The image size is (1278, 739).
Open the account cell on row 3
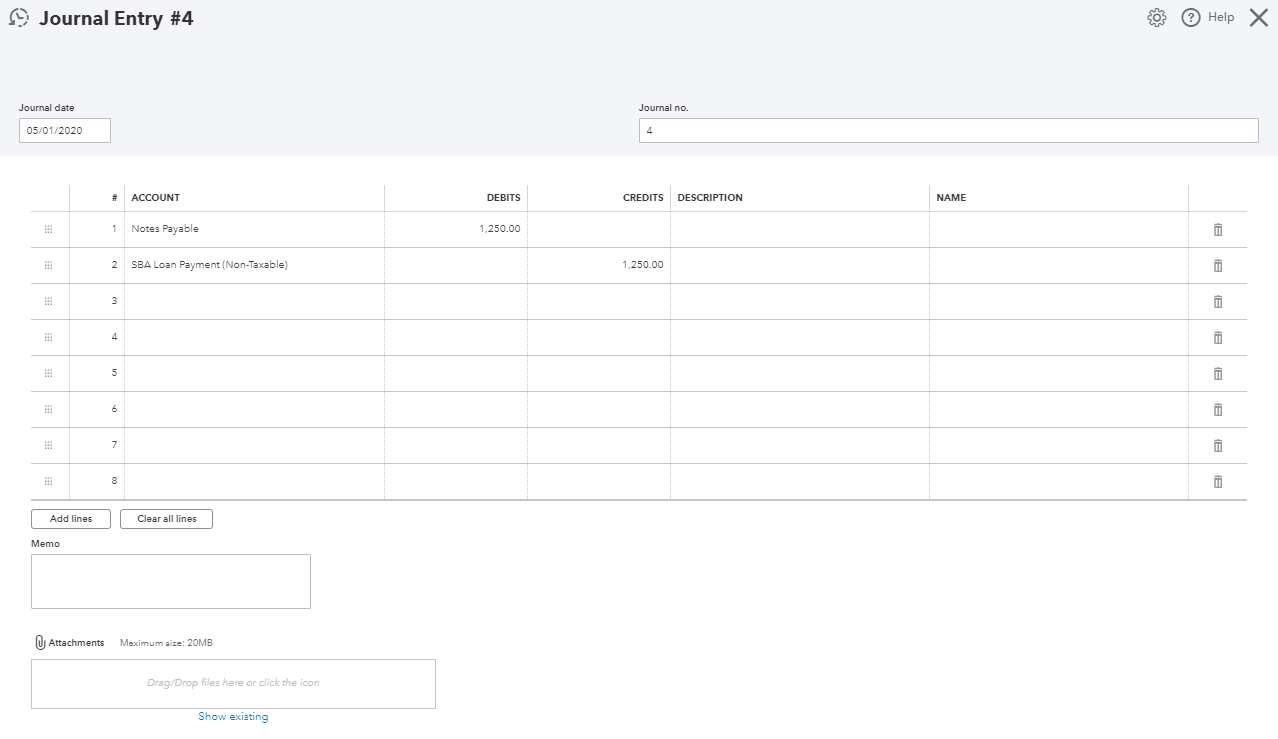tap(254, 302)
